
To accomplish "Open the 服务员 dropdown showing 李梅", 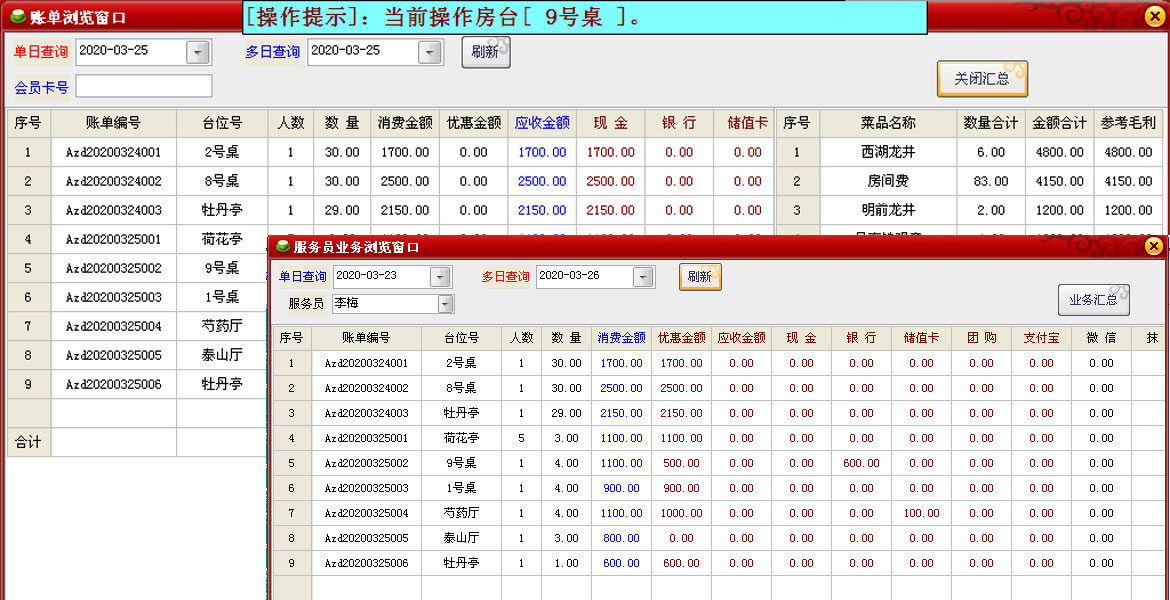I will click(445, 304).
